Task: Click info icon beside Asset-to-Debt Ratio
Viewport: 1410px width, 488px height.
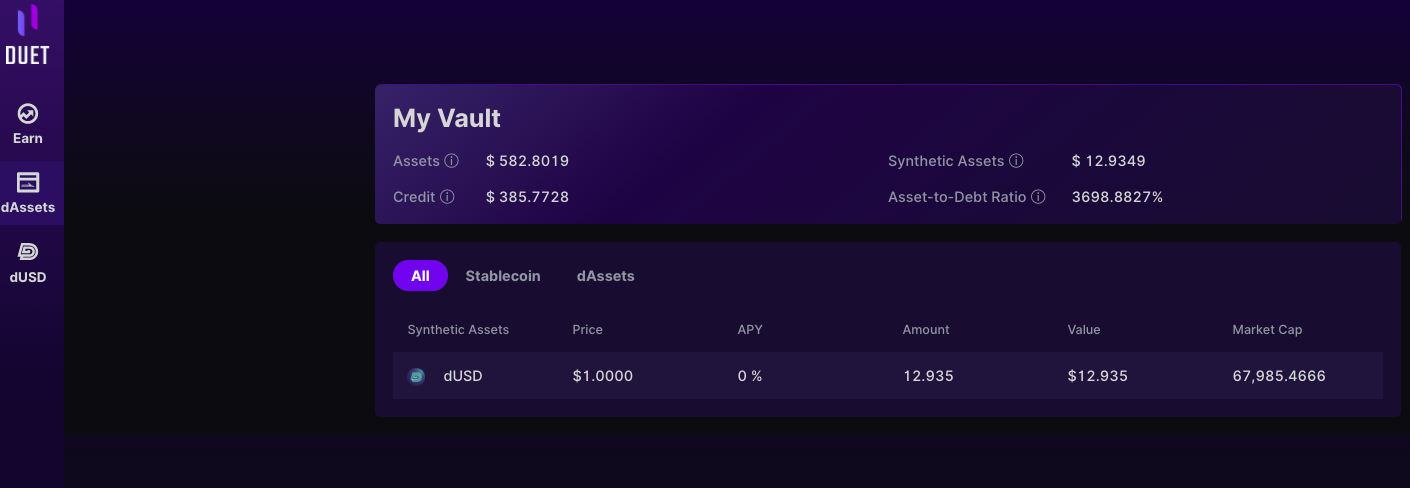Action: click(1038, 197)
